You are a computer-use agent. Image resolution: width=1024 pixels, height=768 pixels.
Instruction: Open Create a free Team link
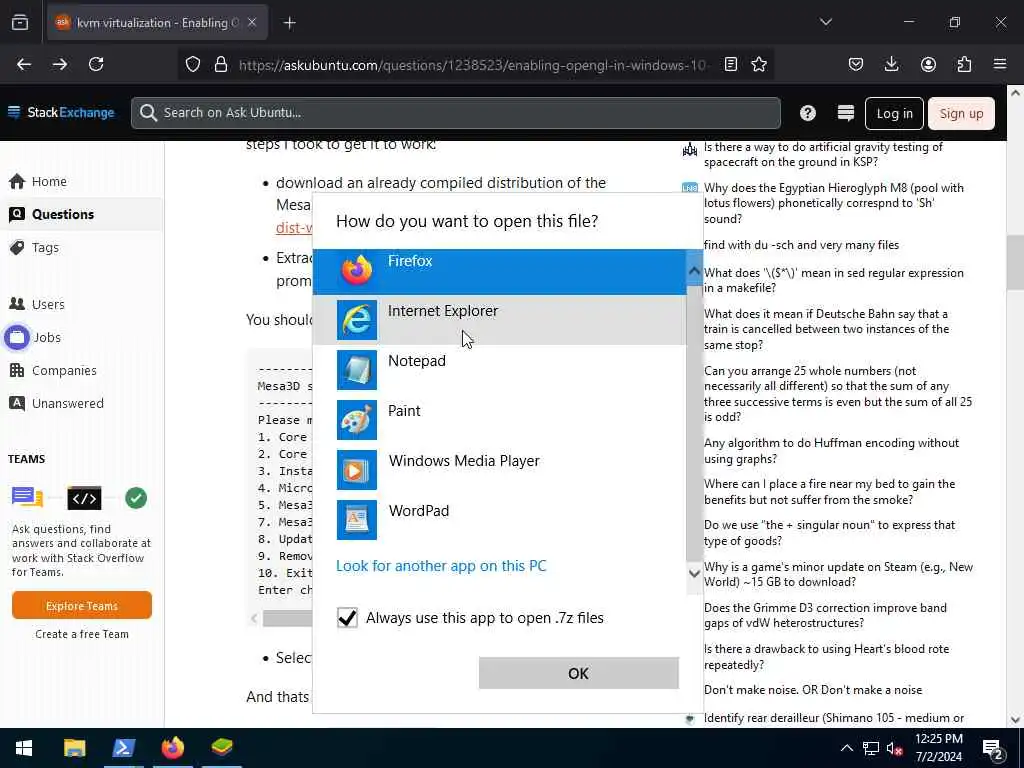pyautogui.click(x=82, y=634)
